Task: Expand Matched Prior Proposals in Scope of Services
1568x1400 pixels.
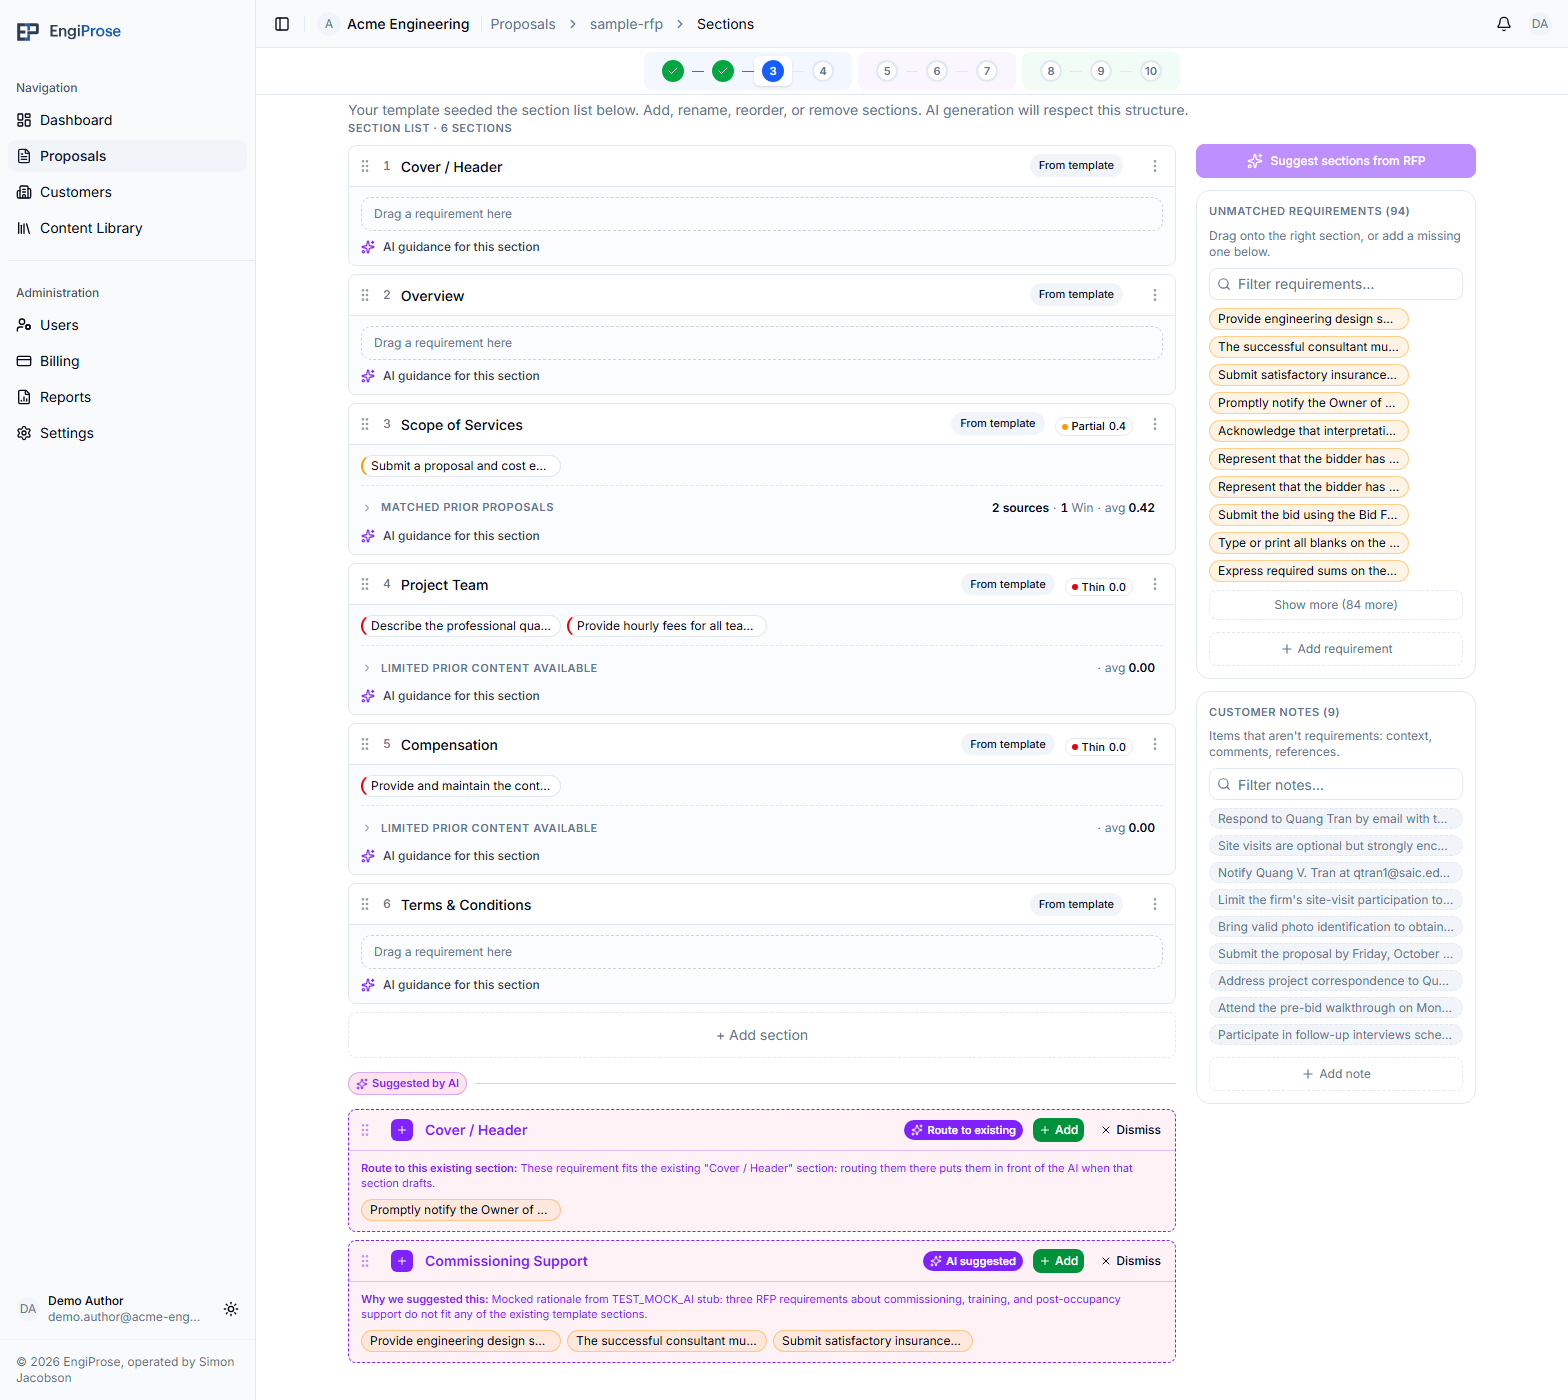Action: 762,508
